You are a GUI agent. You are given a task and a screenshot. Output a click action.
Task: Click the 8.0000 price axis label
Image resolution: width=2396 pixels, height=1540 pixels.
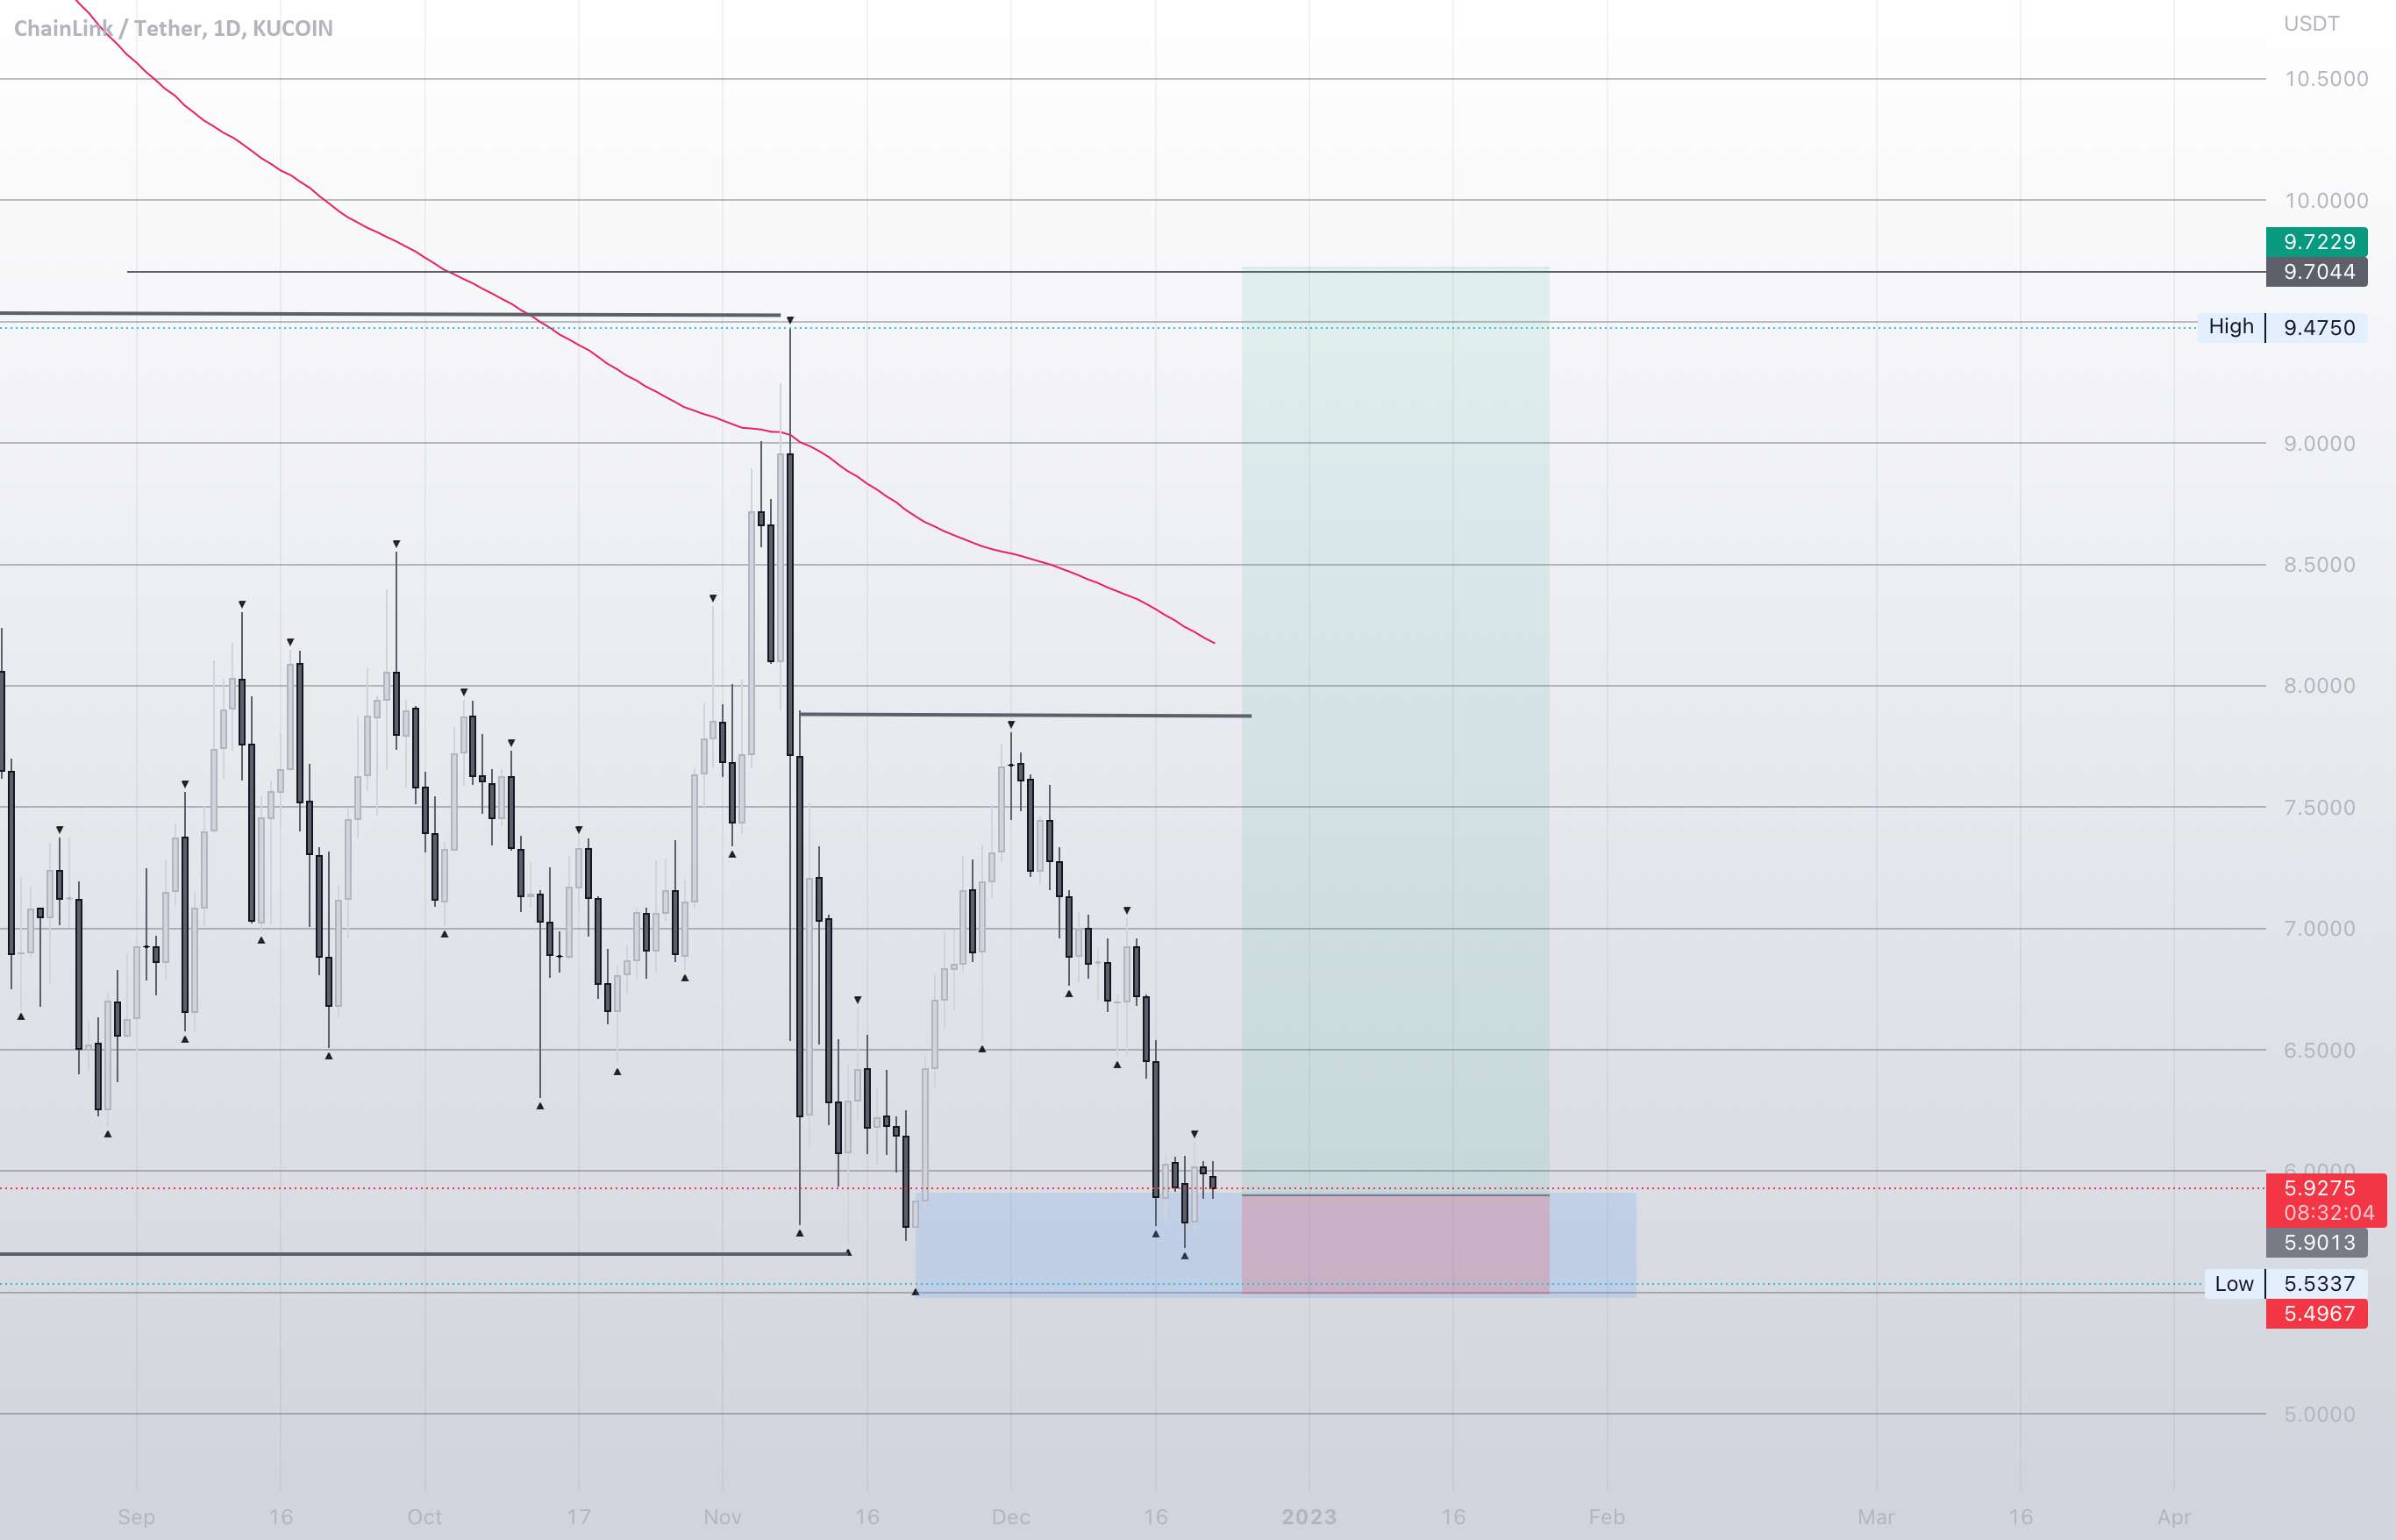tap(2319, 686)
